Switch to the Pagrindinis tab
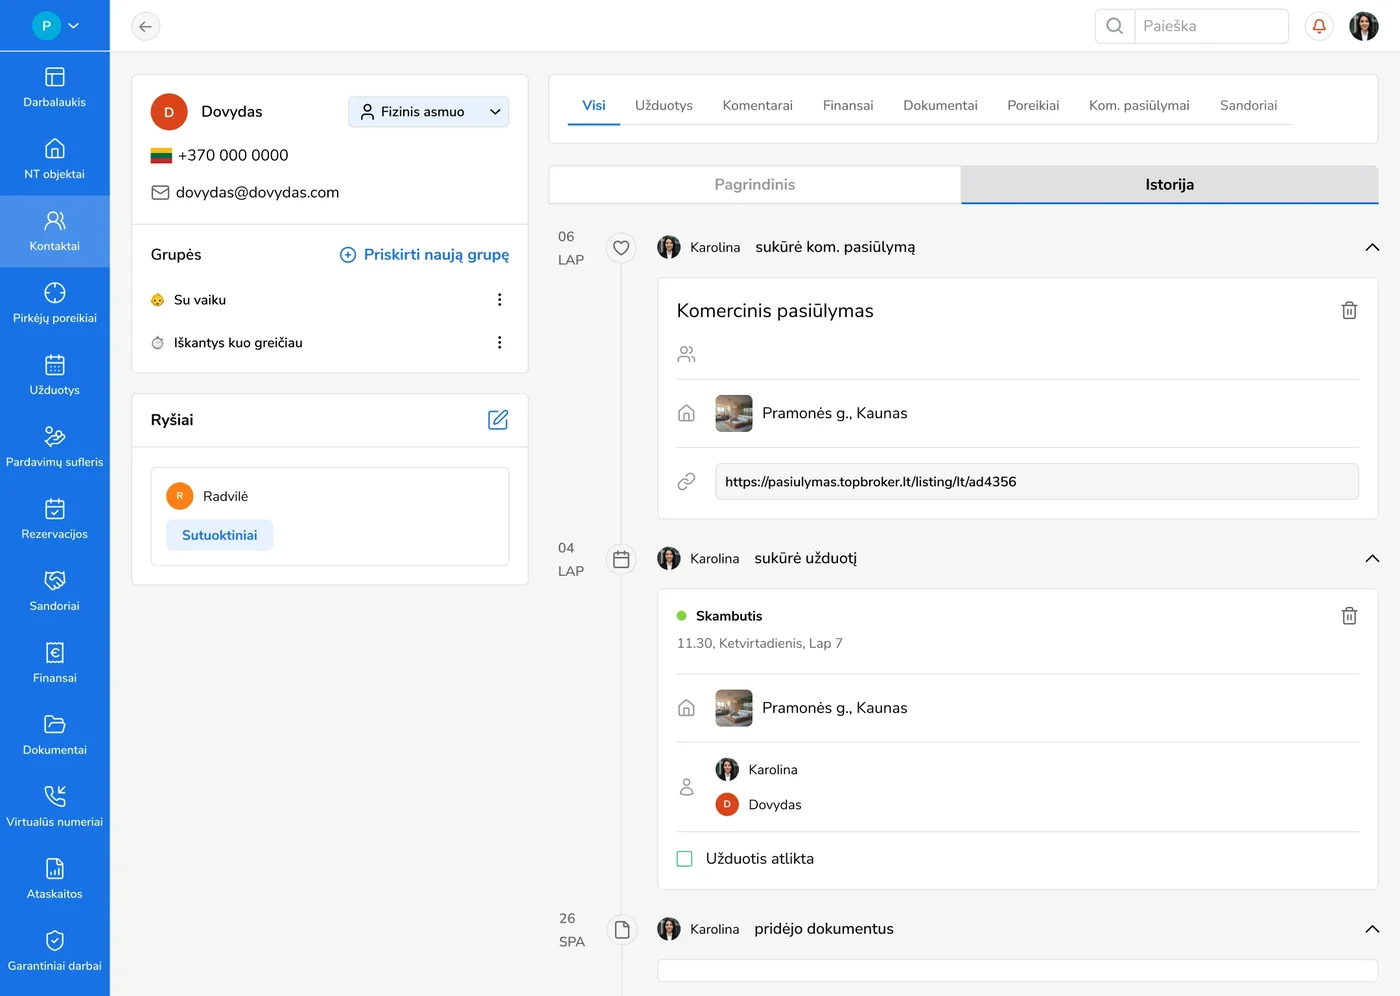1400x996 pixels. [x=755, y=185]
